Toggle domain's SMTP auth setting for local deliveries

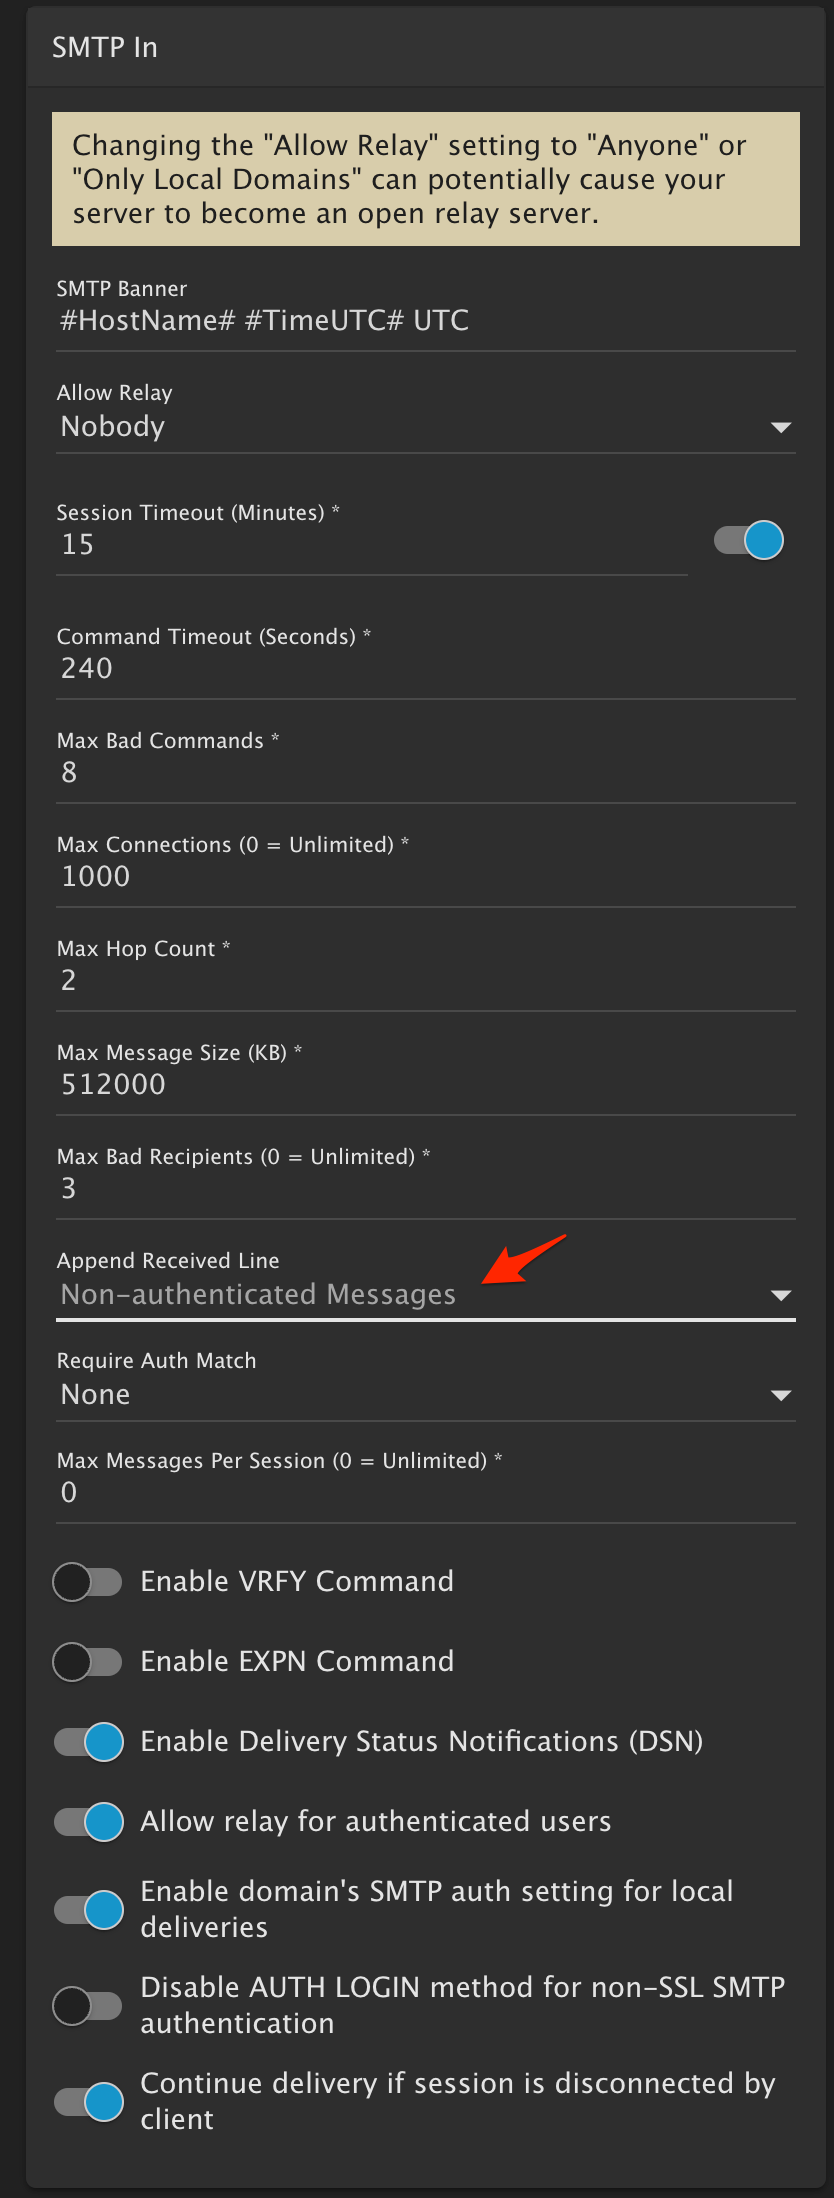click(x=89, y=1910)
